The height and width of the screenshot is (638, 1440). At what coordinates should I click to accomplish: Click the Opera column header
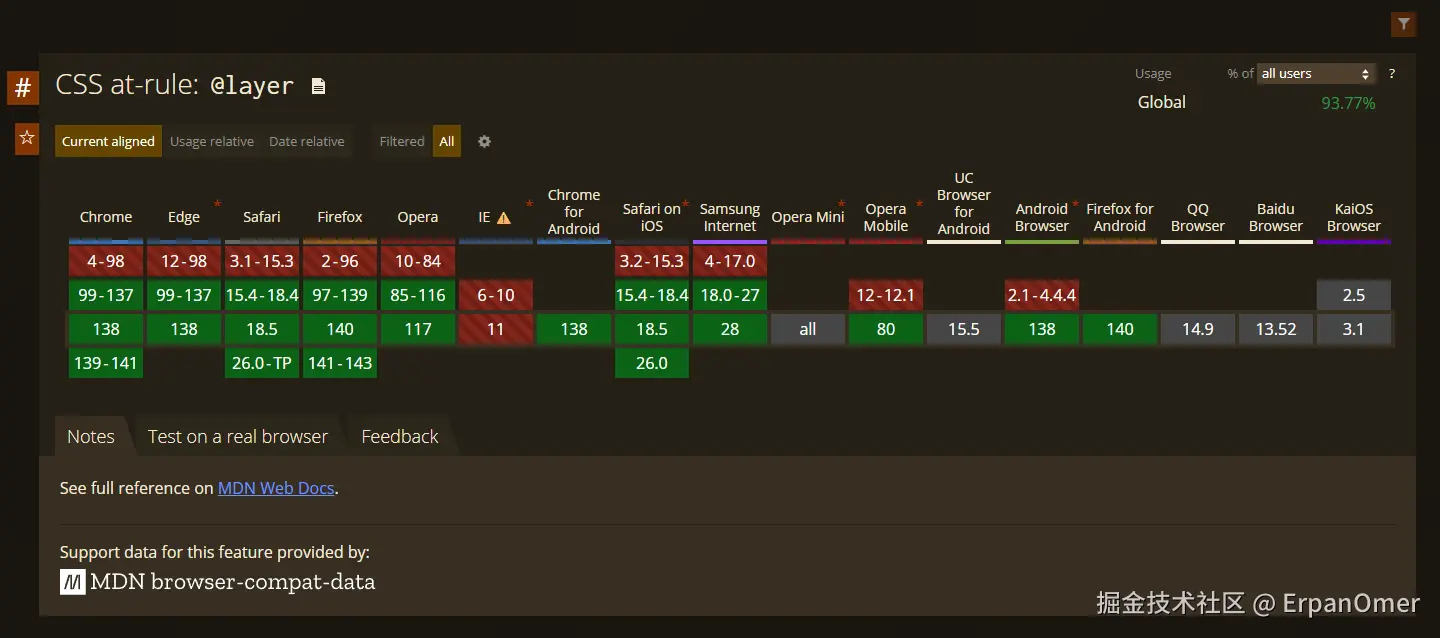pos(418,217)
